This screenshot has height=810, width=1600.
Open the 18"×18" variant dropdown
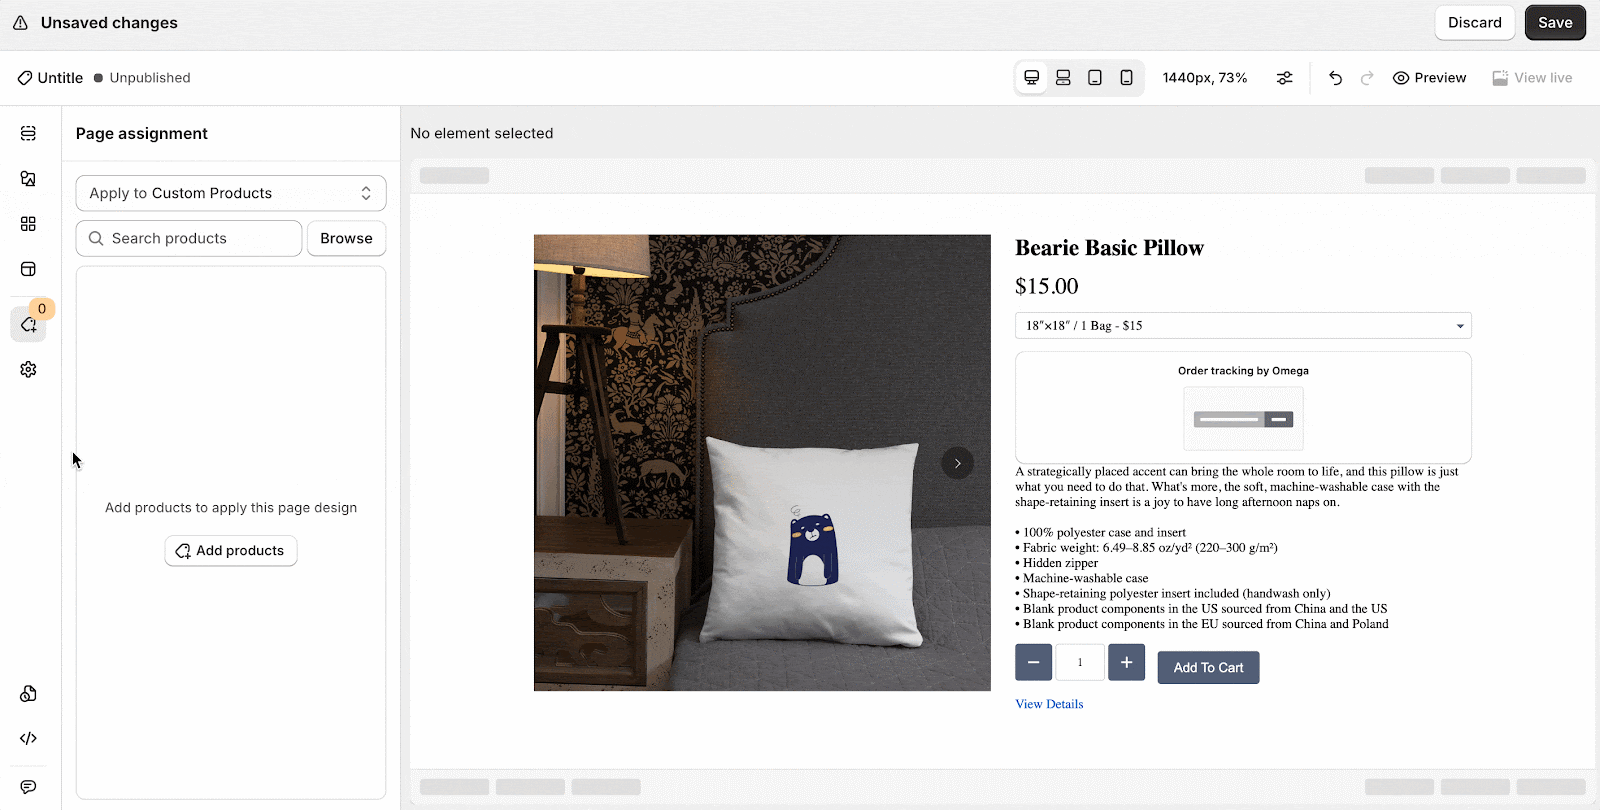(x=1243, y=326)
